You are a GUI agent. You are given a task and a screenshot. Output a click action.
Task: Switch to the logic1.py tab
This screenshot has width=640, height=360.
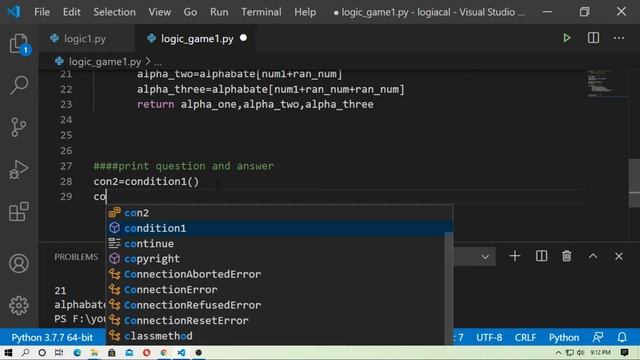(85, 39)
